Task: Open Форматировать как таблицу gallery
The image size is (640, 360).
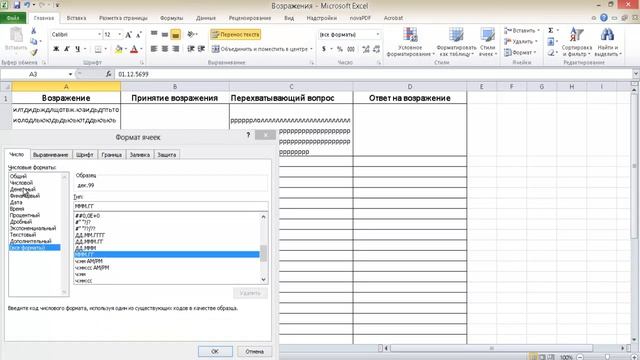Action: click(x=456, y=42)
